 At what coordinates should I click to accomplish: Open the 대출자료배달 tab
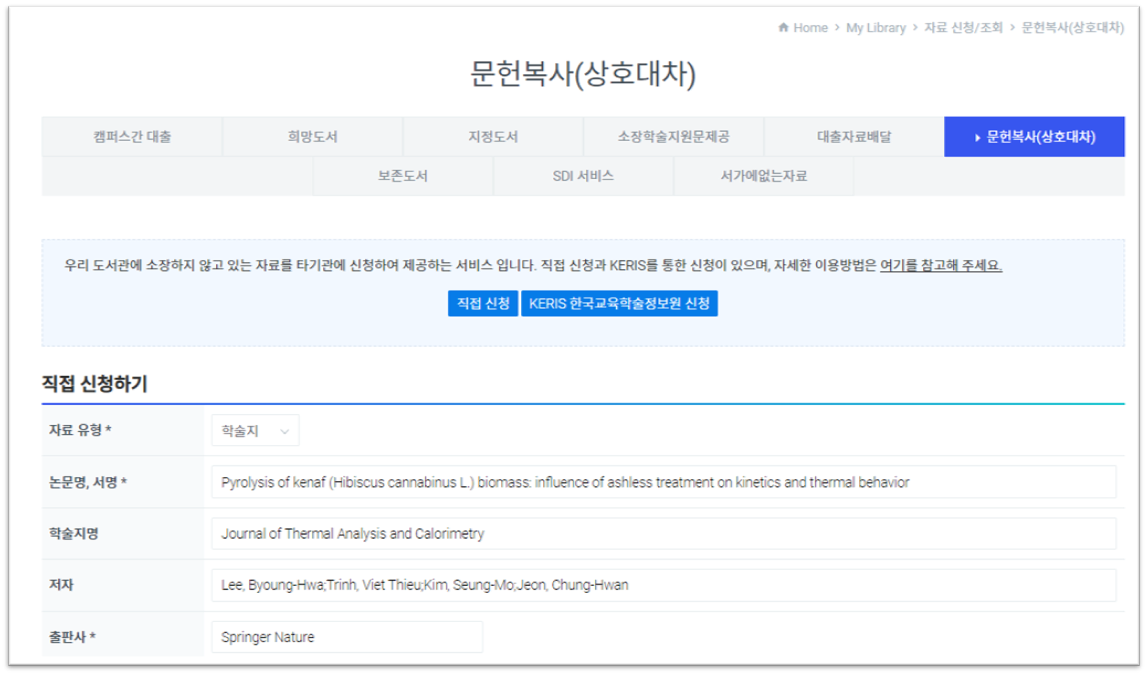[853, 137]
